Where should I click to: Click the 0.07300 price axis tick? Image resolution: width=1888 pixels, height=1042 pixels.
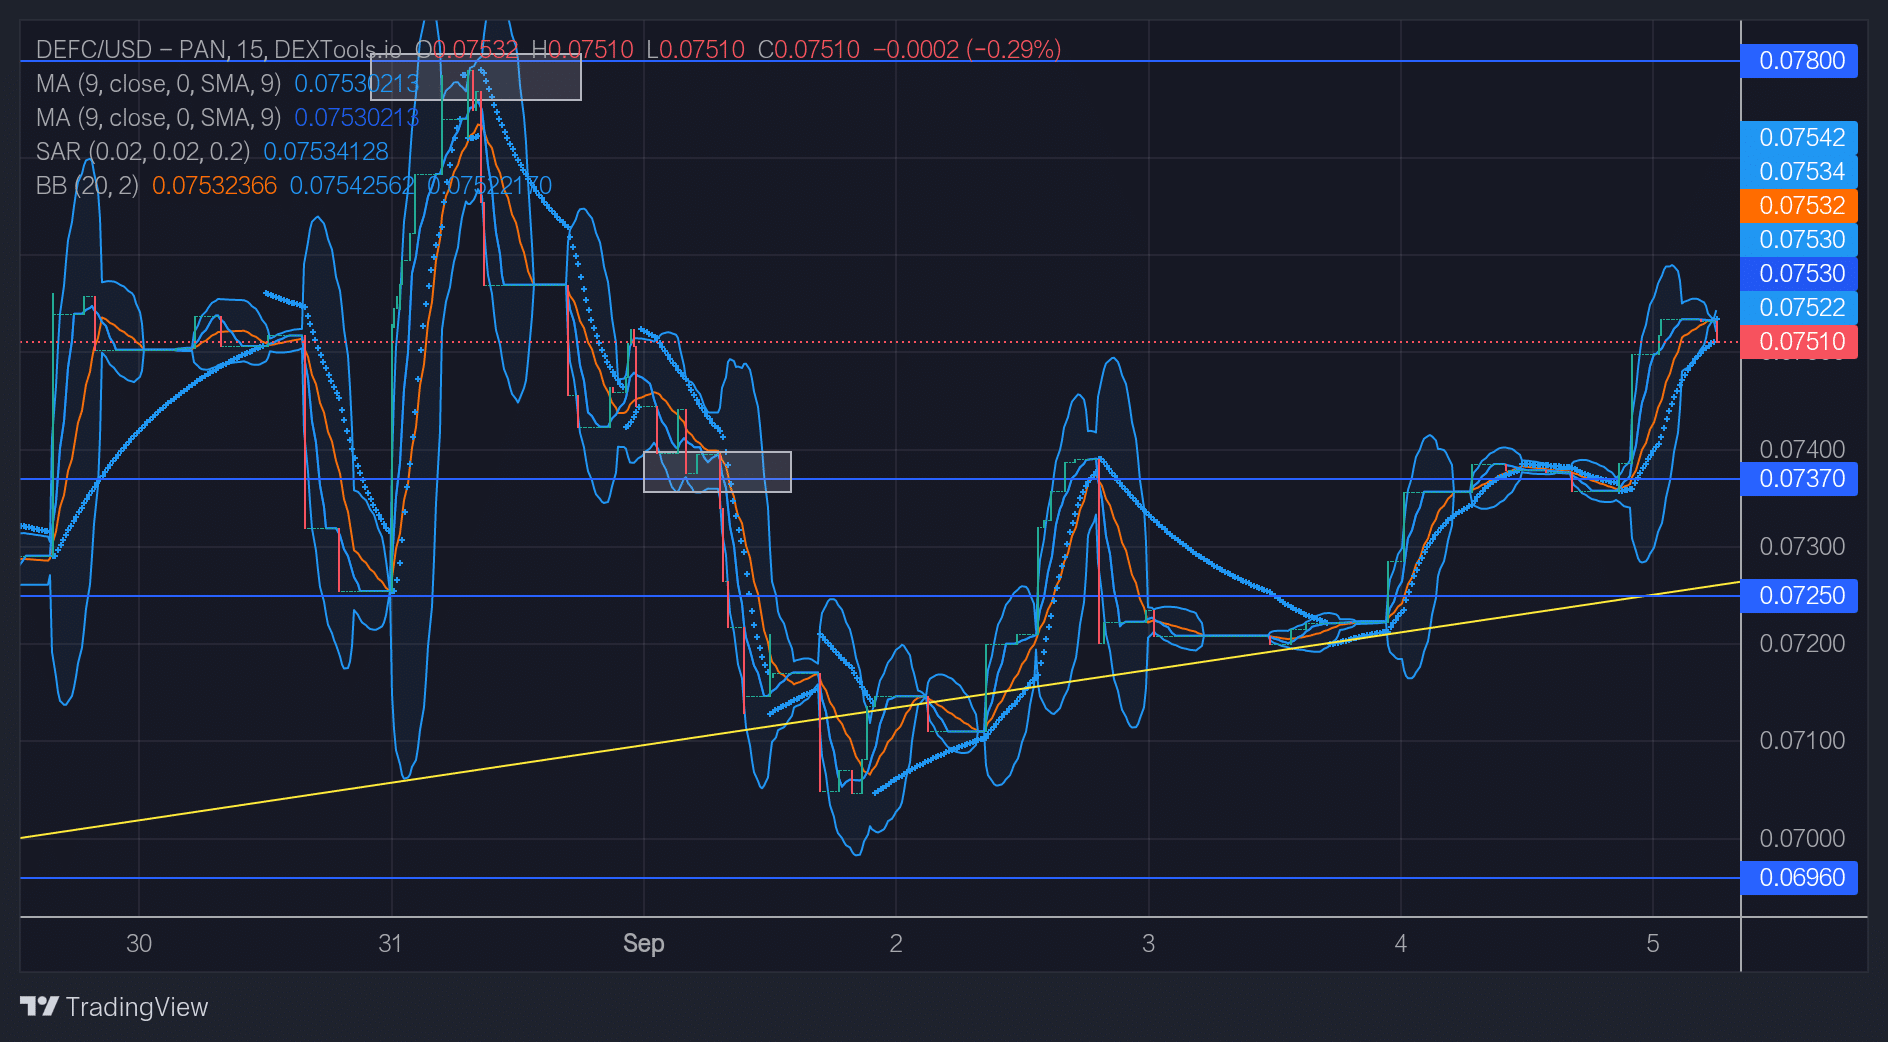pyautogui.click(x=1802, y=546)
